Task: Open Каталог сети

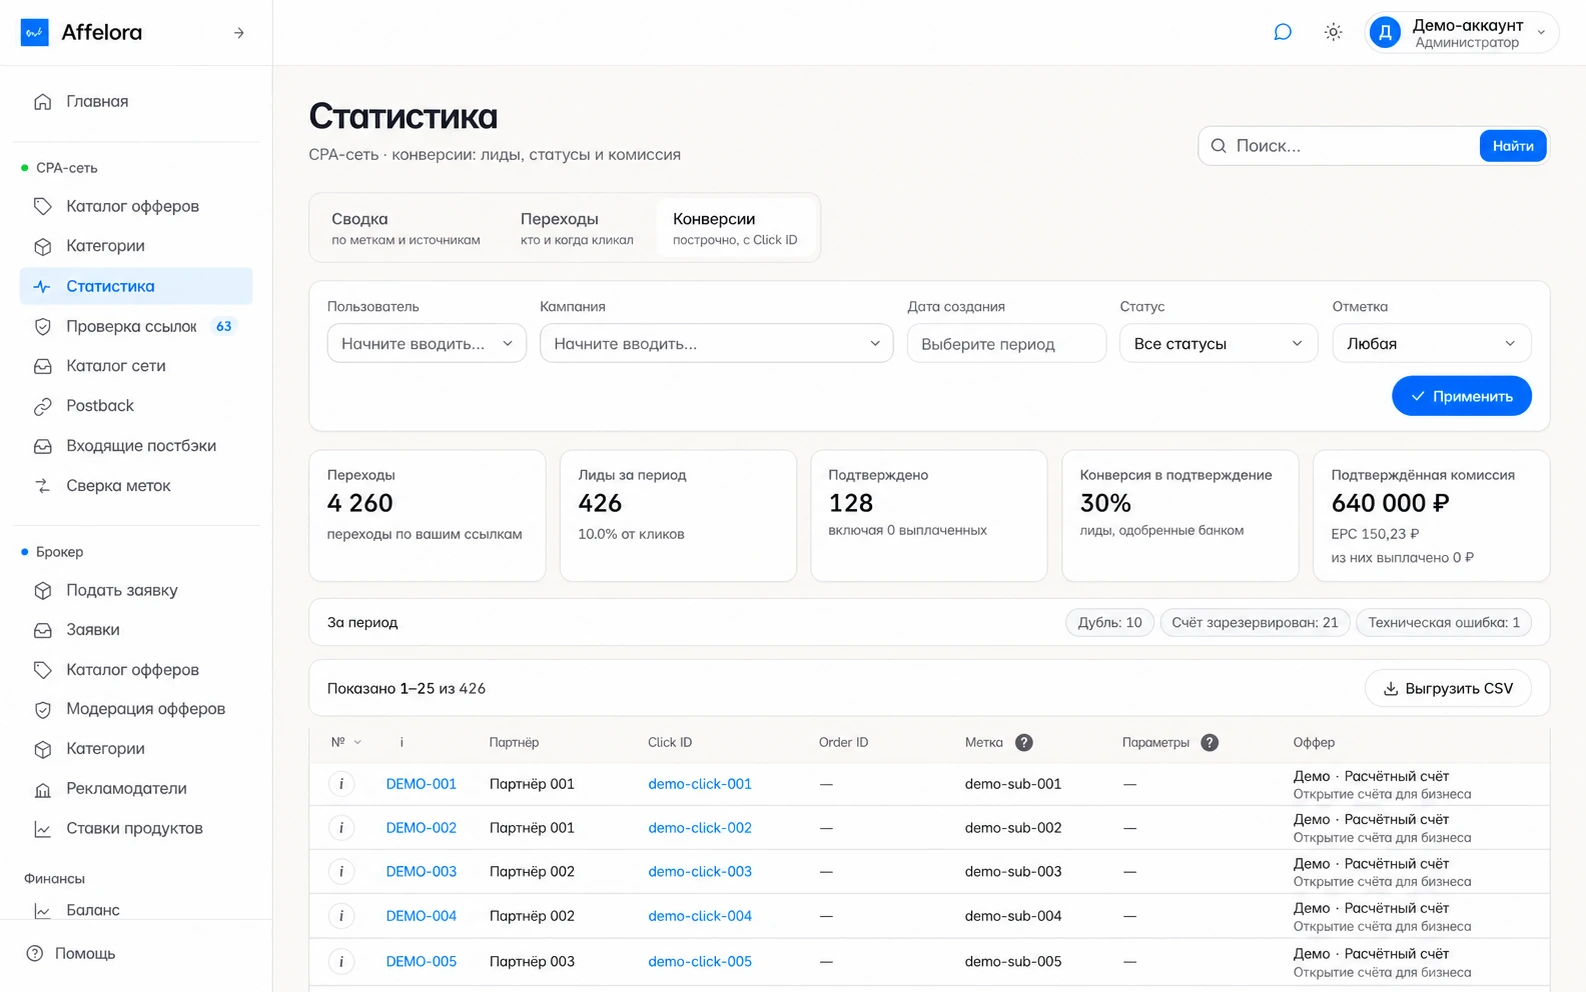Action: pos(136,366)
